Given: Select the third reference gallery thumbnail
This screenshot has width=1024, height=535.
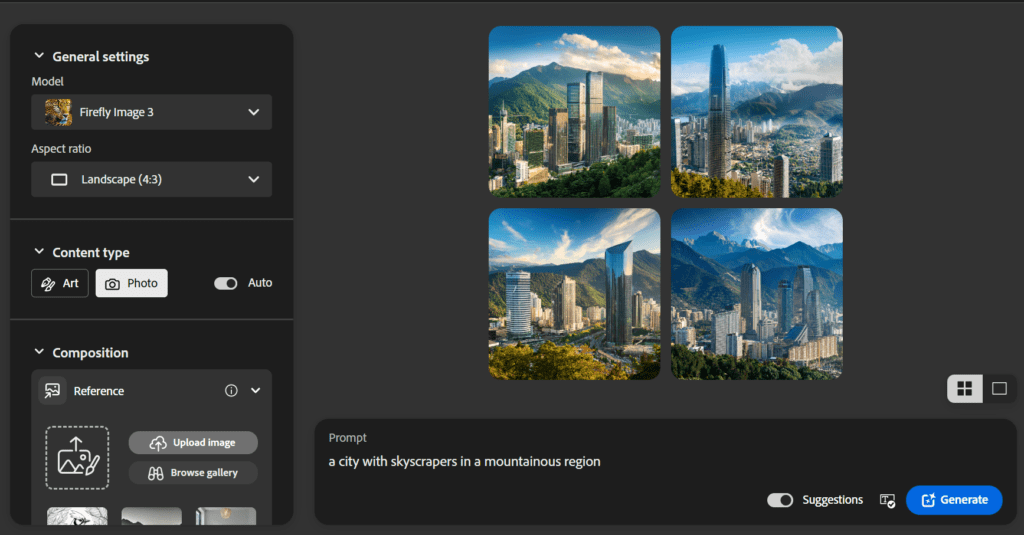Looking at the screenshot, I should pyautogui.click(x=226, y=516).
